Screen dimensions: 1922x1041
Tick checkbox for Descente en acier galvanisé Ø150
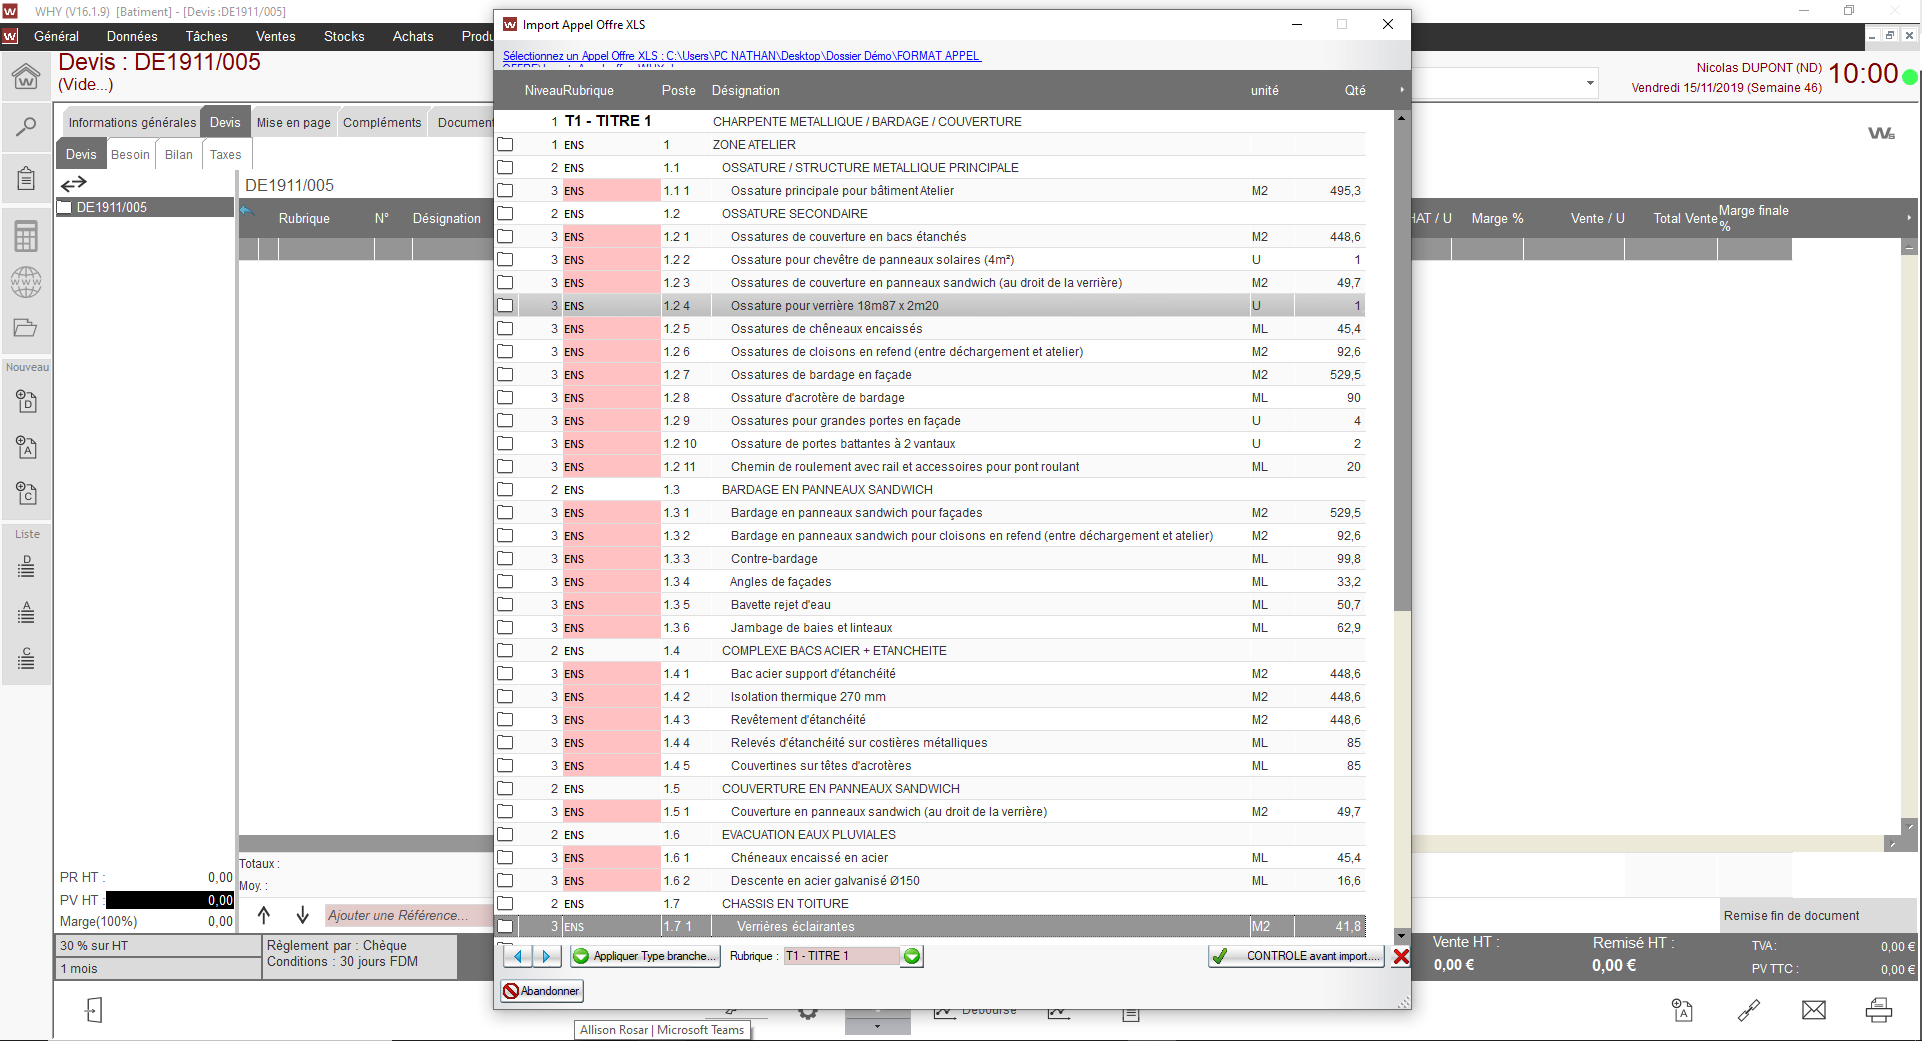click(x=506, y=881)
